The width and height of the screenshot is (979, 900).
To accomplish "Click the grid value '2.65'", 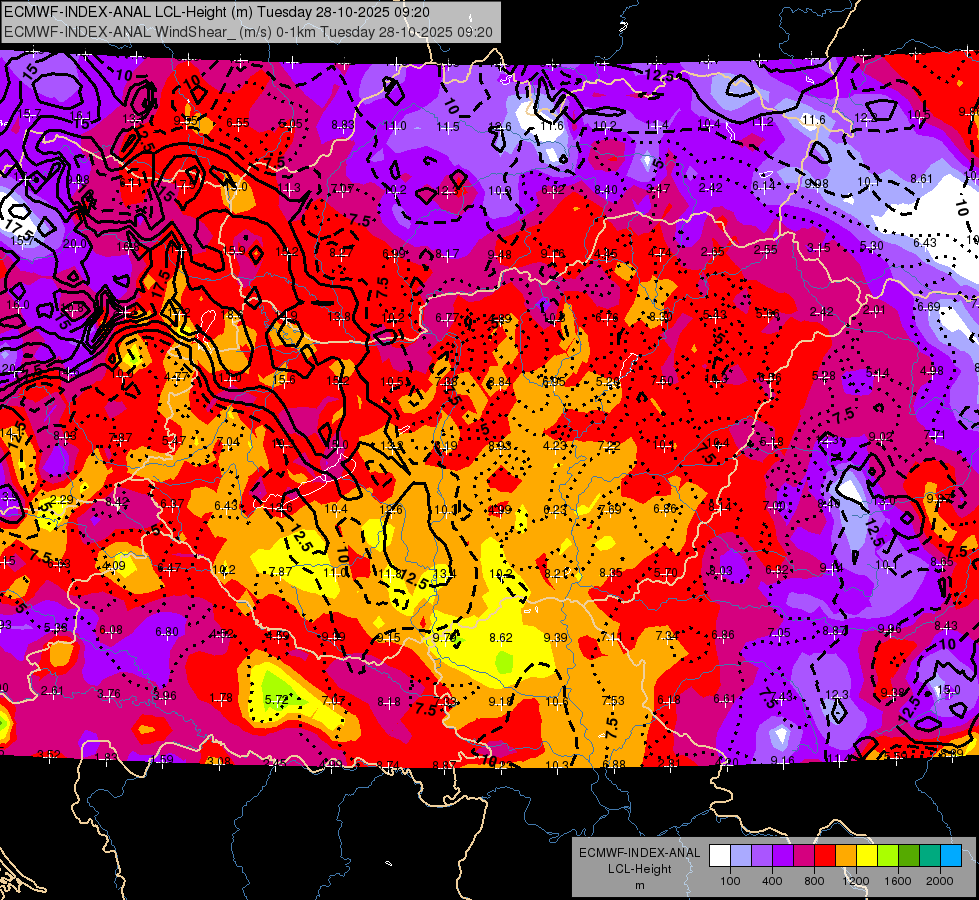I will 712,252.
